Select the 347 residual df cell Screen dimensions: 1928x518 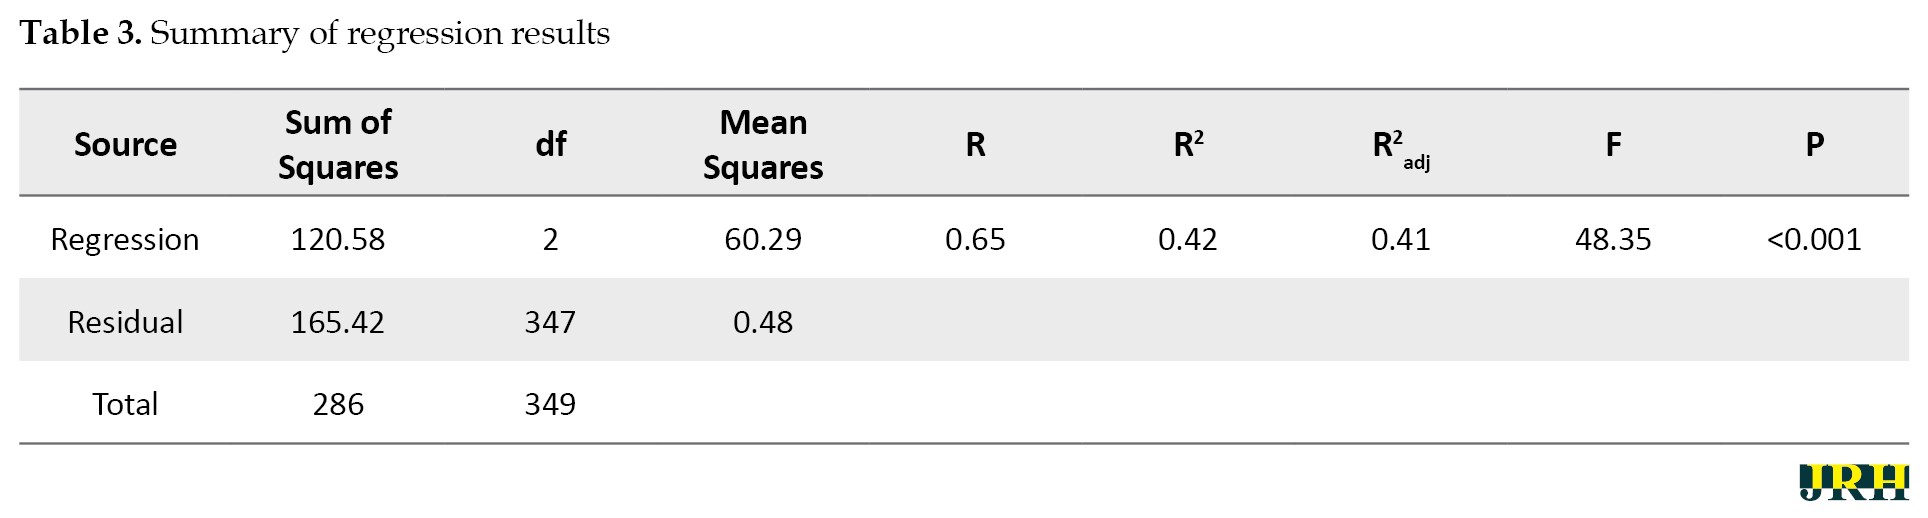tap(550, 322)
